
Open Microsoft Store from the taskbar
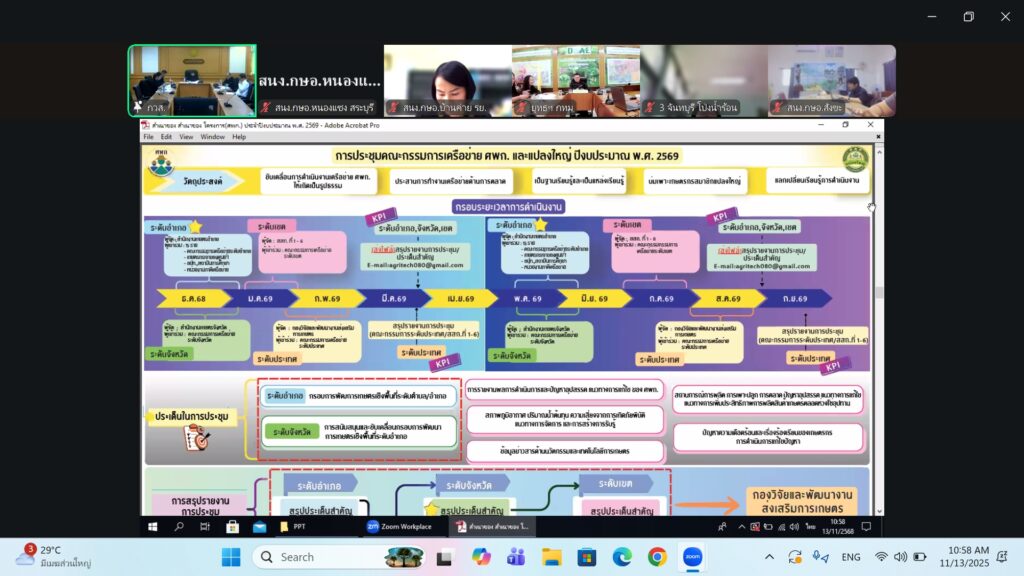(587, 556)
